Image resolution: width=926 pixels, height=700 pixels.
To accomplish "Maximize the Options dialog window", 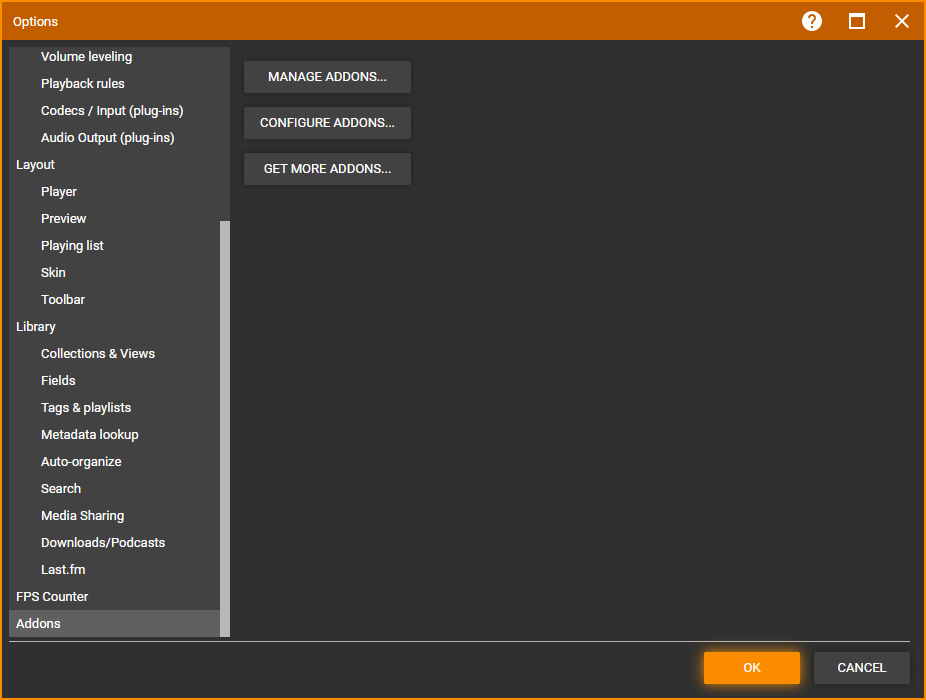I will click(857, 21).
